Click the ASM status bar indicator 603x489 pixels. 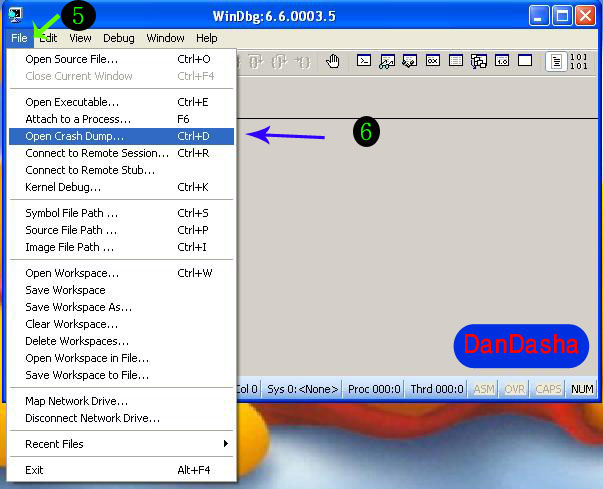pos(483,389)
